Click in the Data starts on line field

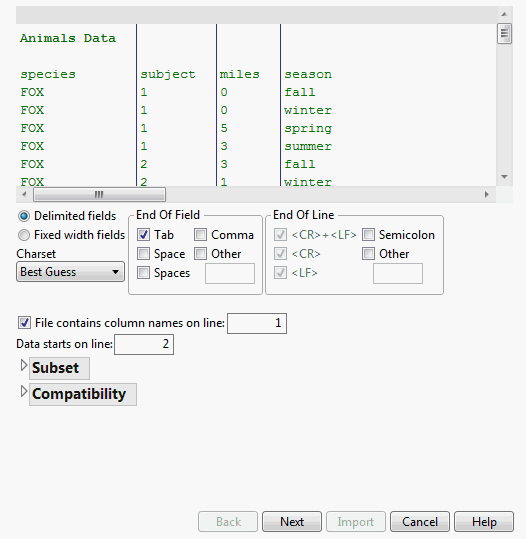tap(144, 344)
